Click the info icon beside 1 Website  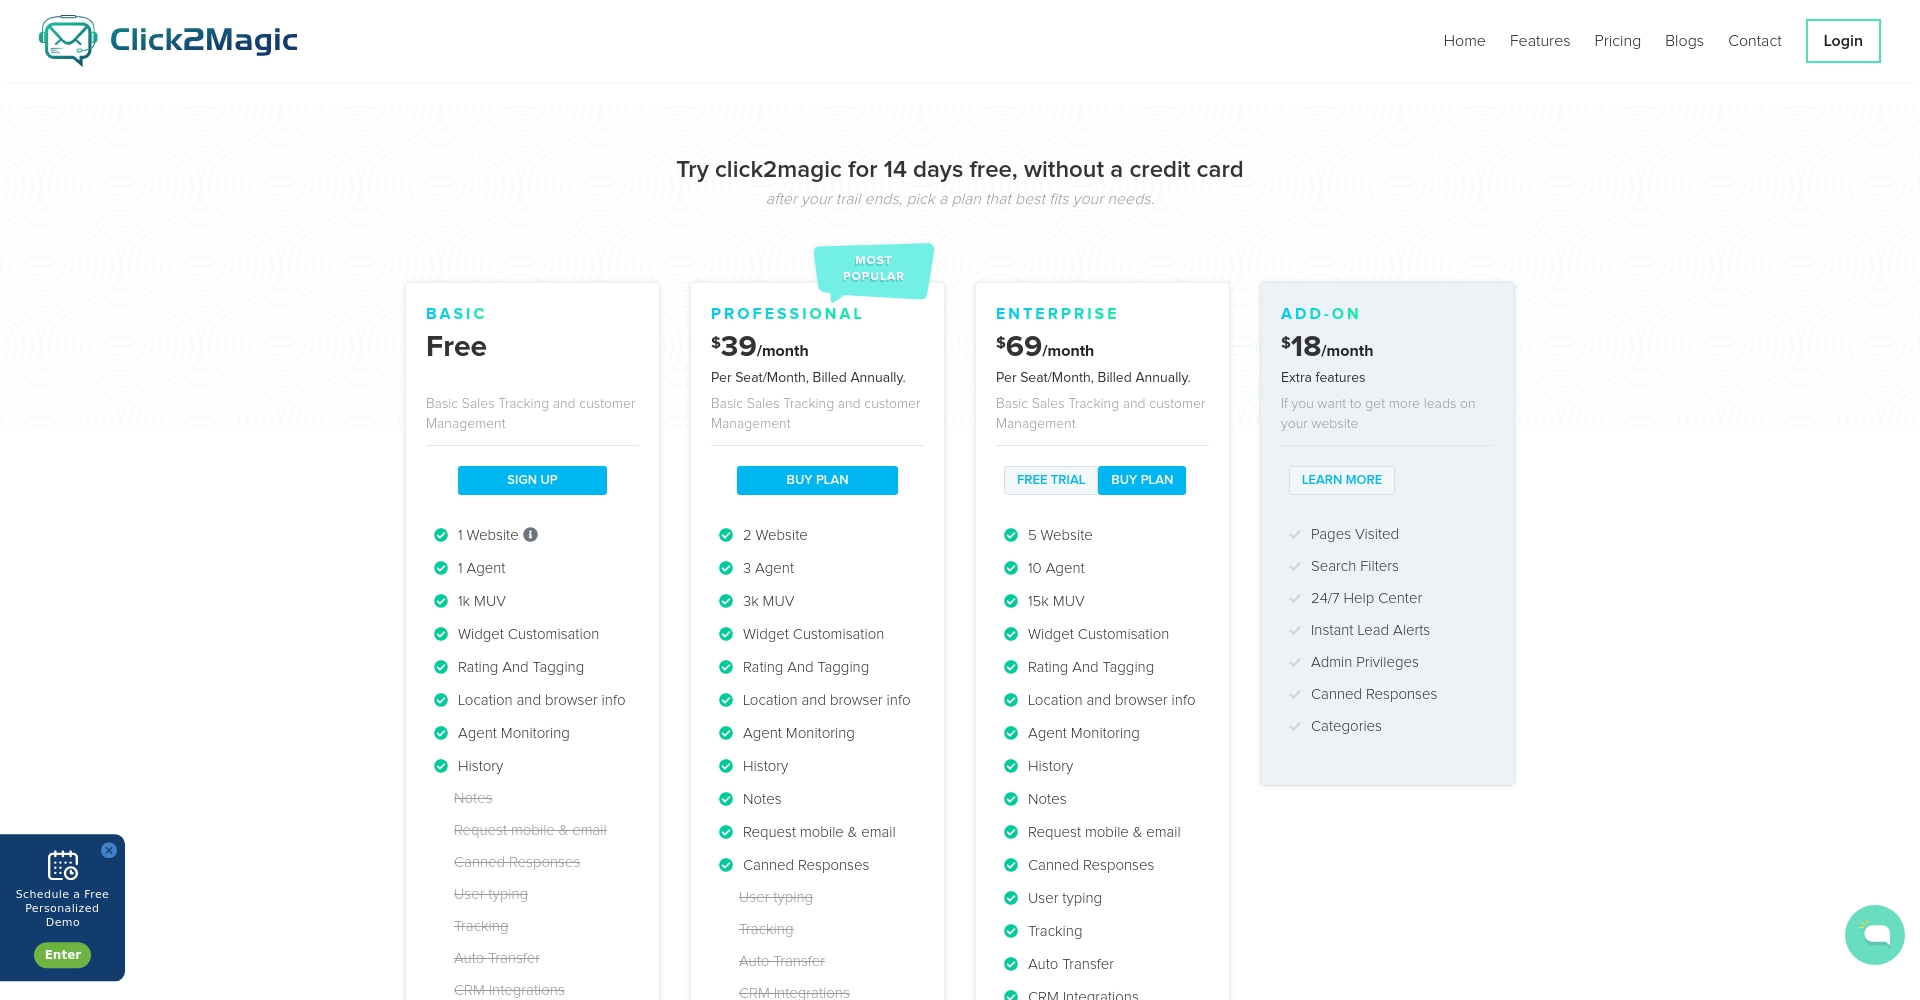tap(531, 535)
